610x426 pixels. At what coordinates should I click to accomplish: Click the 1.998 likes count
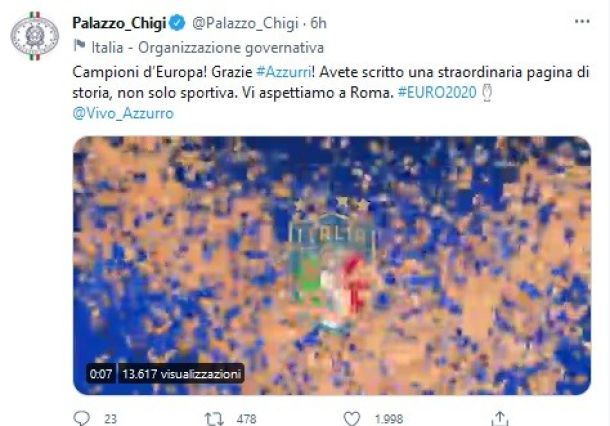[389, 419]
